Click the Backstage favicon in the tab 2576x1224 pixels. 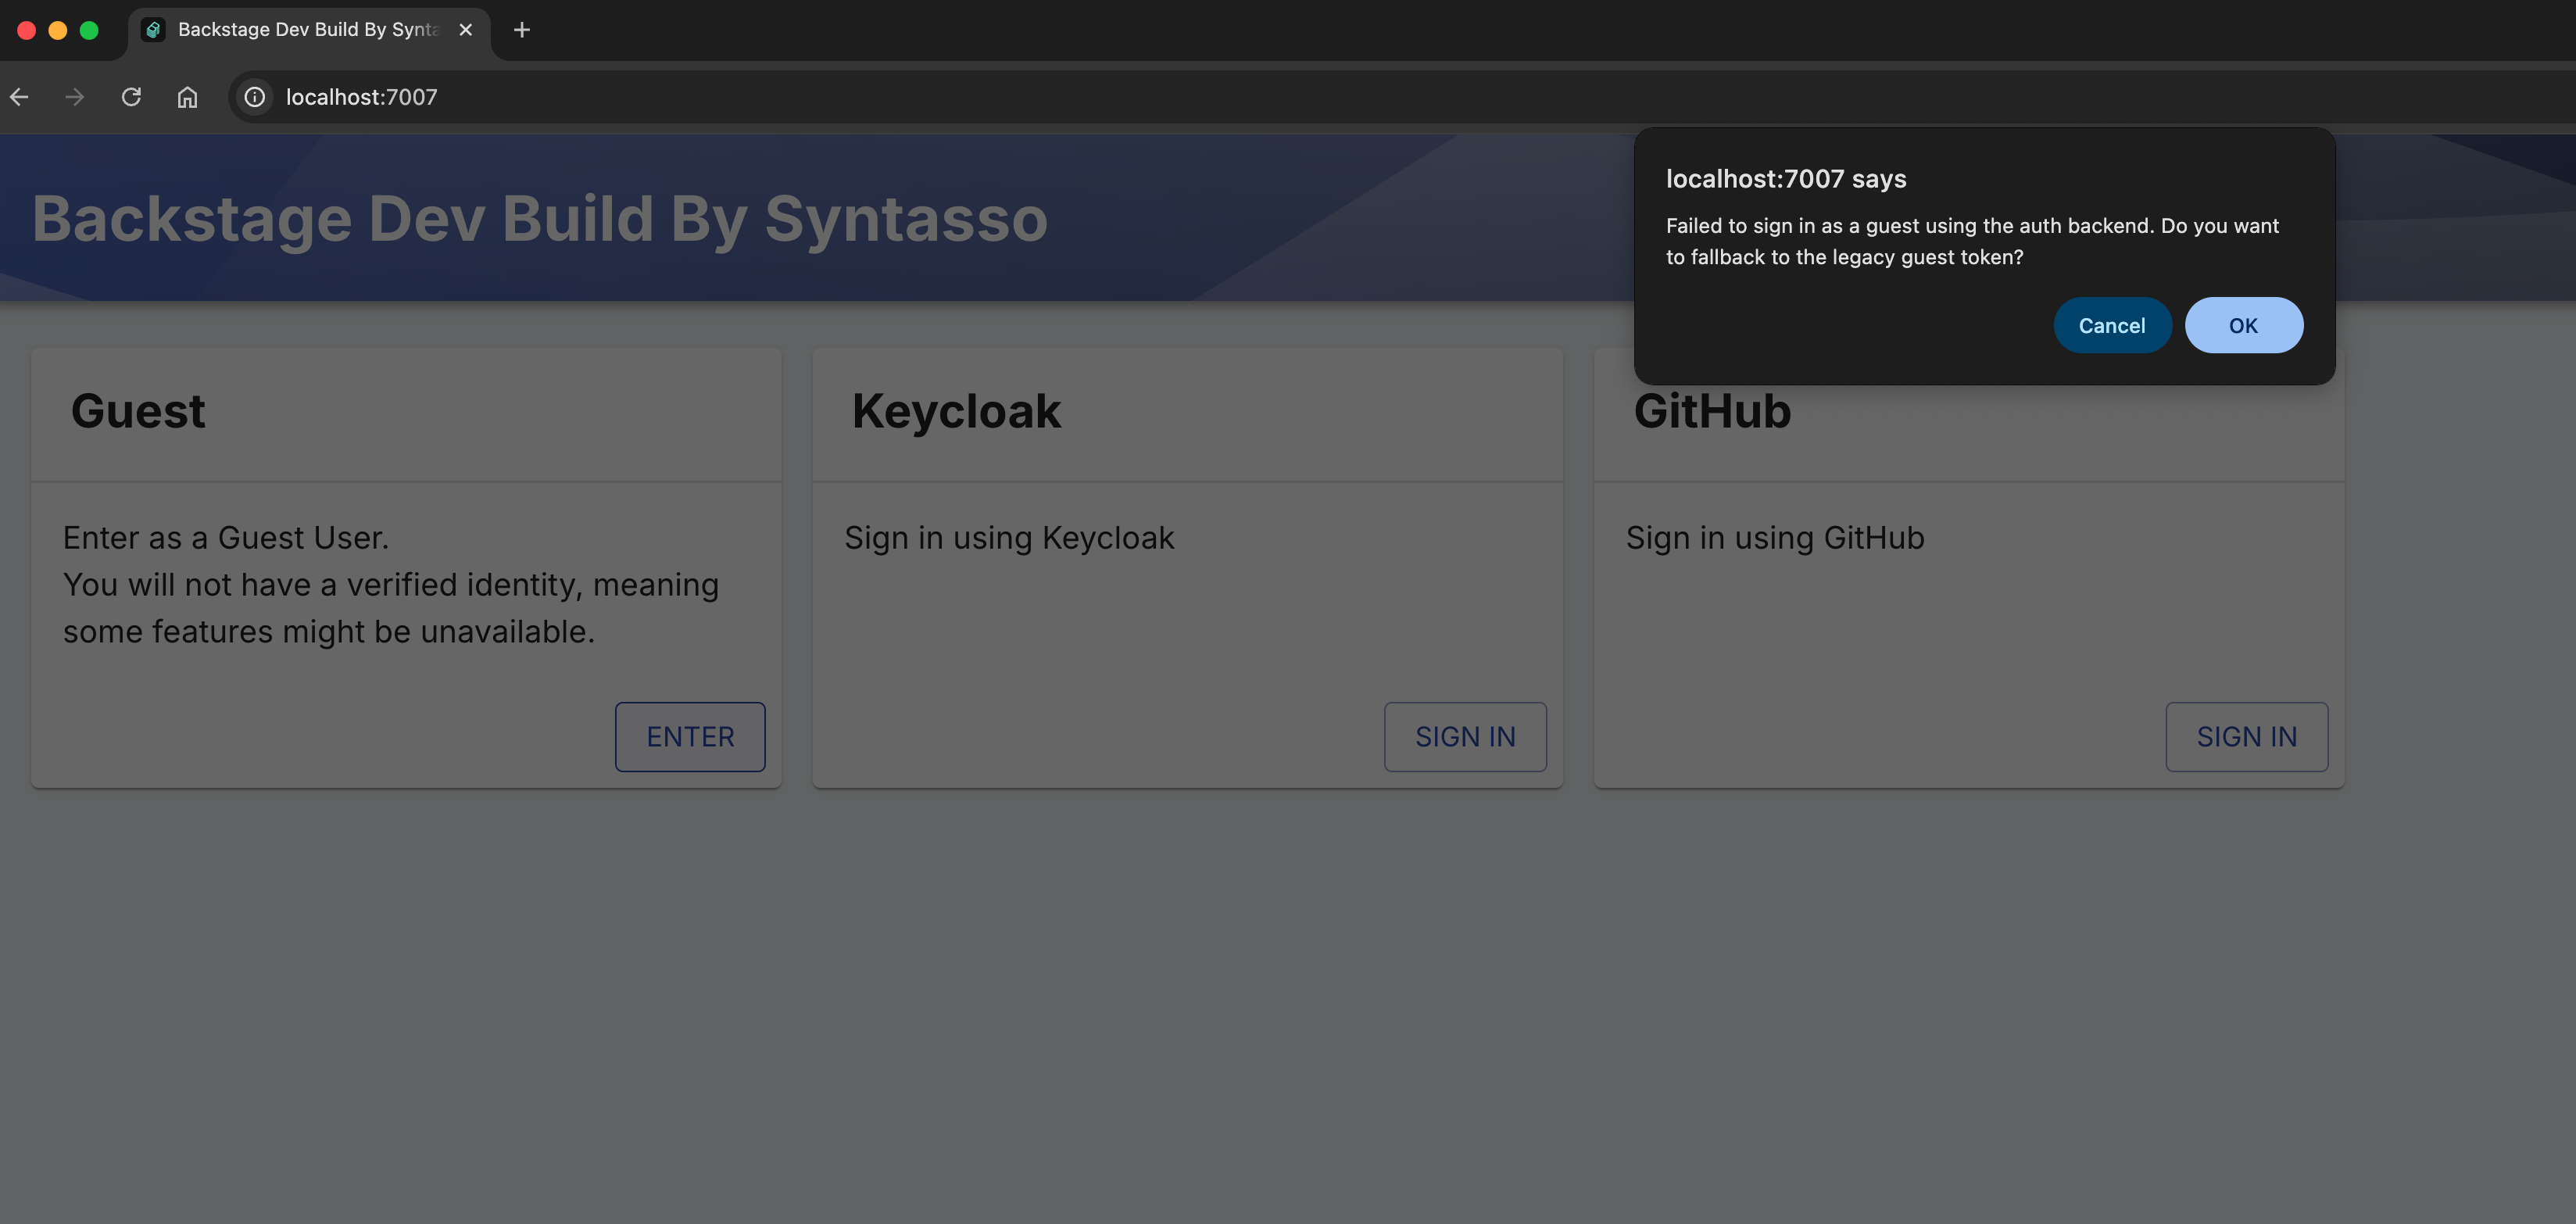(153, 30)
